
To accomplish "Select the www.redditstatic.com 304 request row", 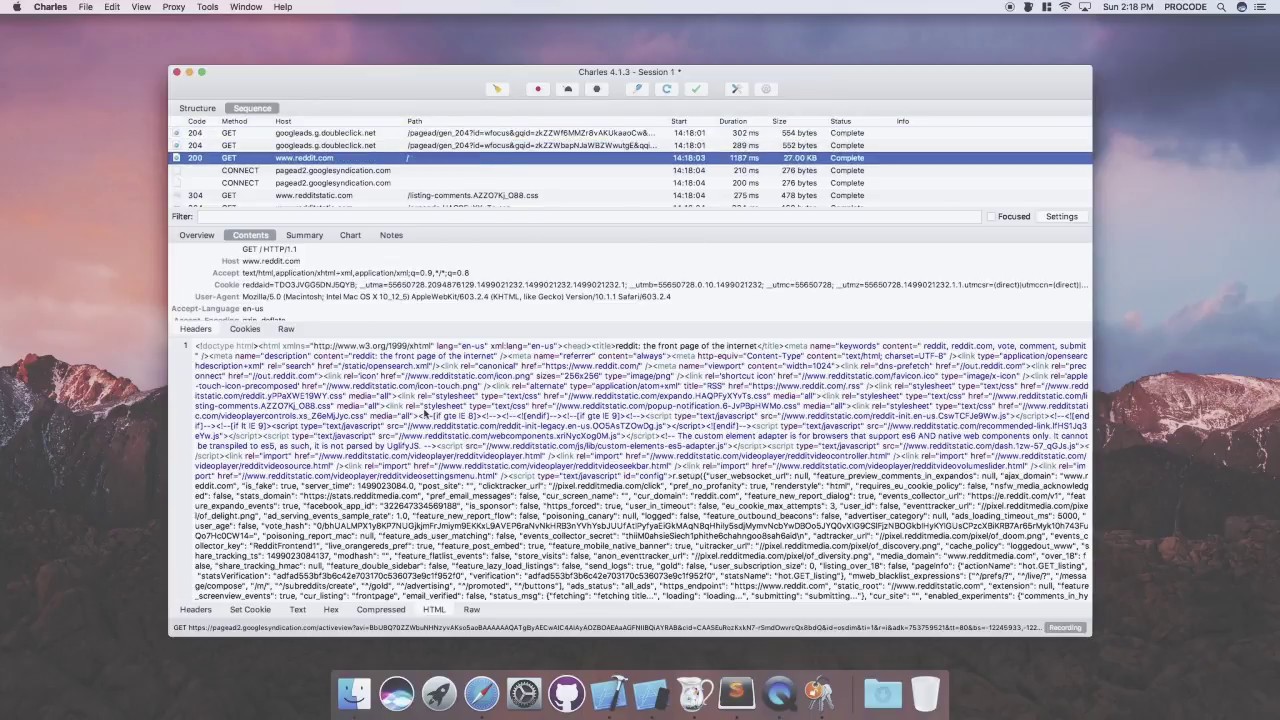I will [630, 196].
